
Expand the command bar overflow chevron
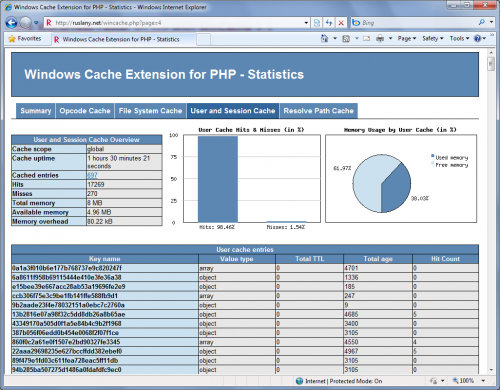pyautogui.click(x=492, y=35)
